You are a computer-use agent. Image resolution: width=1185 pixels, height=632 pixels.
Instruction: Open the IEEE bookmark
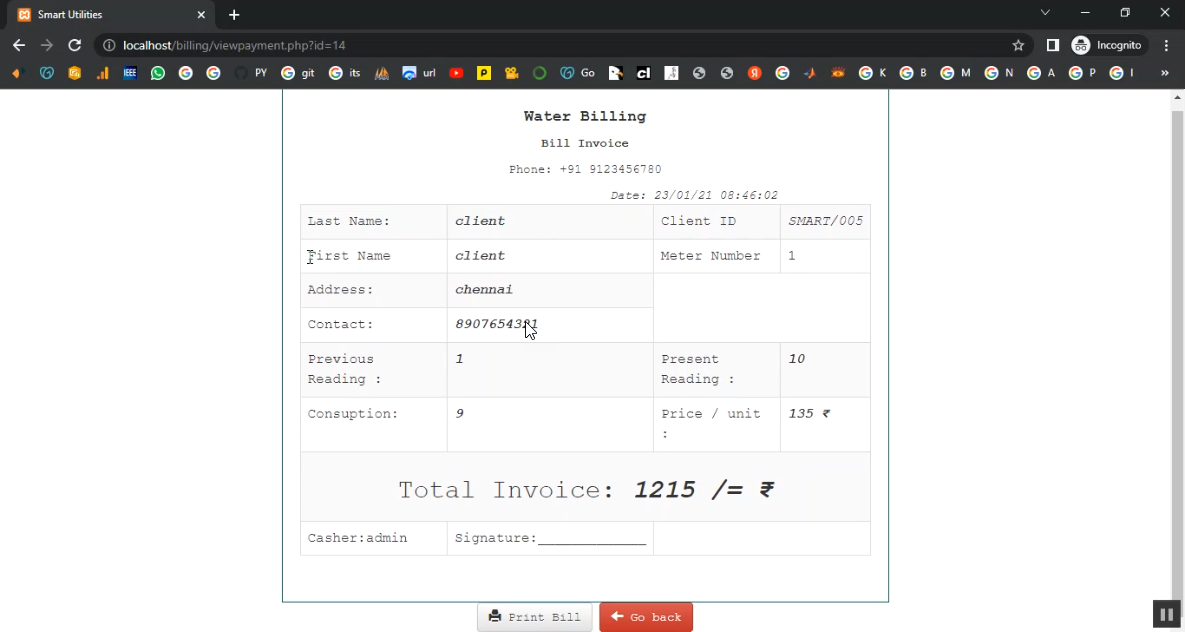[130, 73]
